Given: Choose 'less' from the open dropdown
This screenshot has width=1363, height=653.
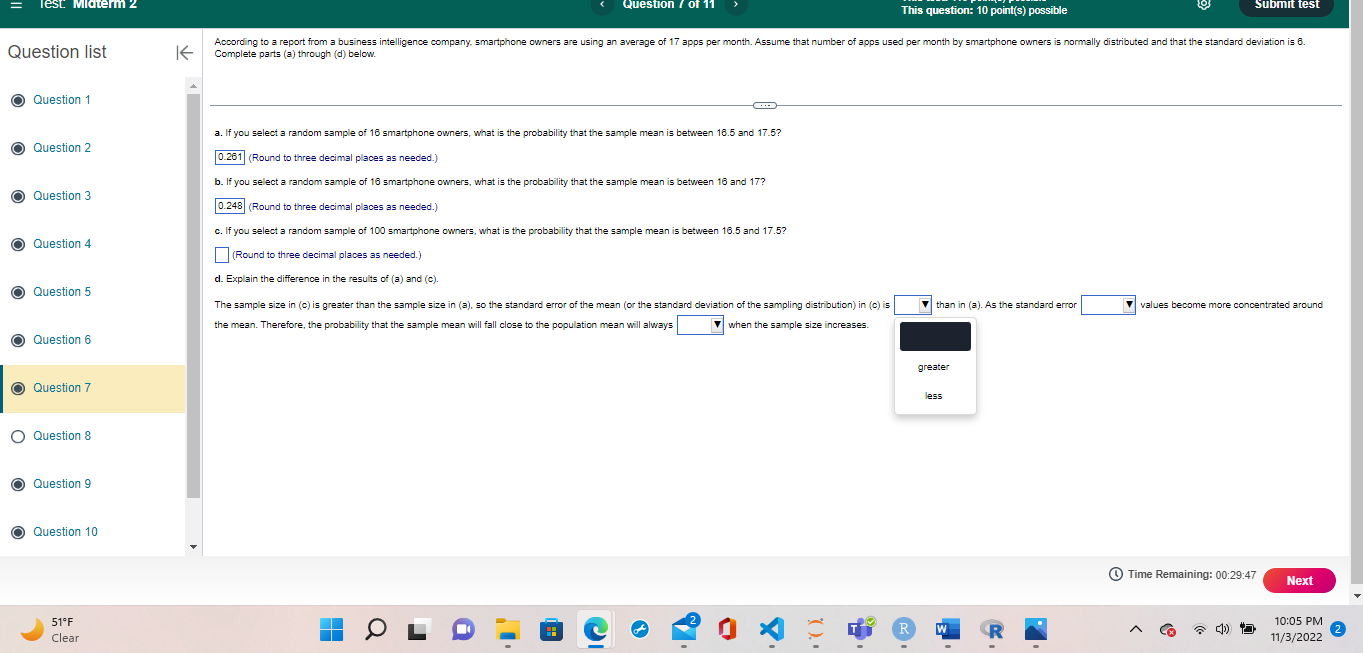Looking at the screenshot, I should coord(933,395).
